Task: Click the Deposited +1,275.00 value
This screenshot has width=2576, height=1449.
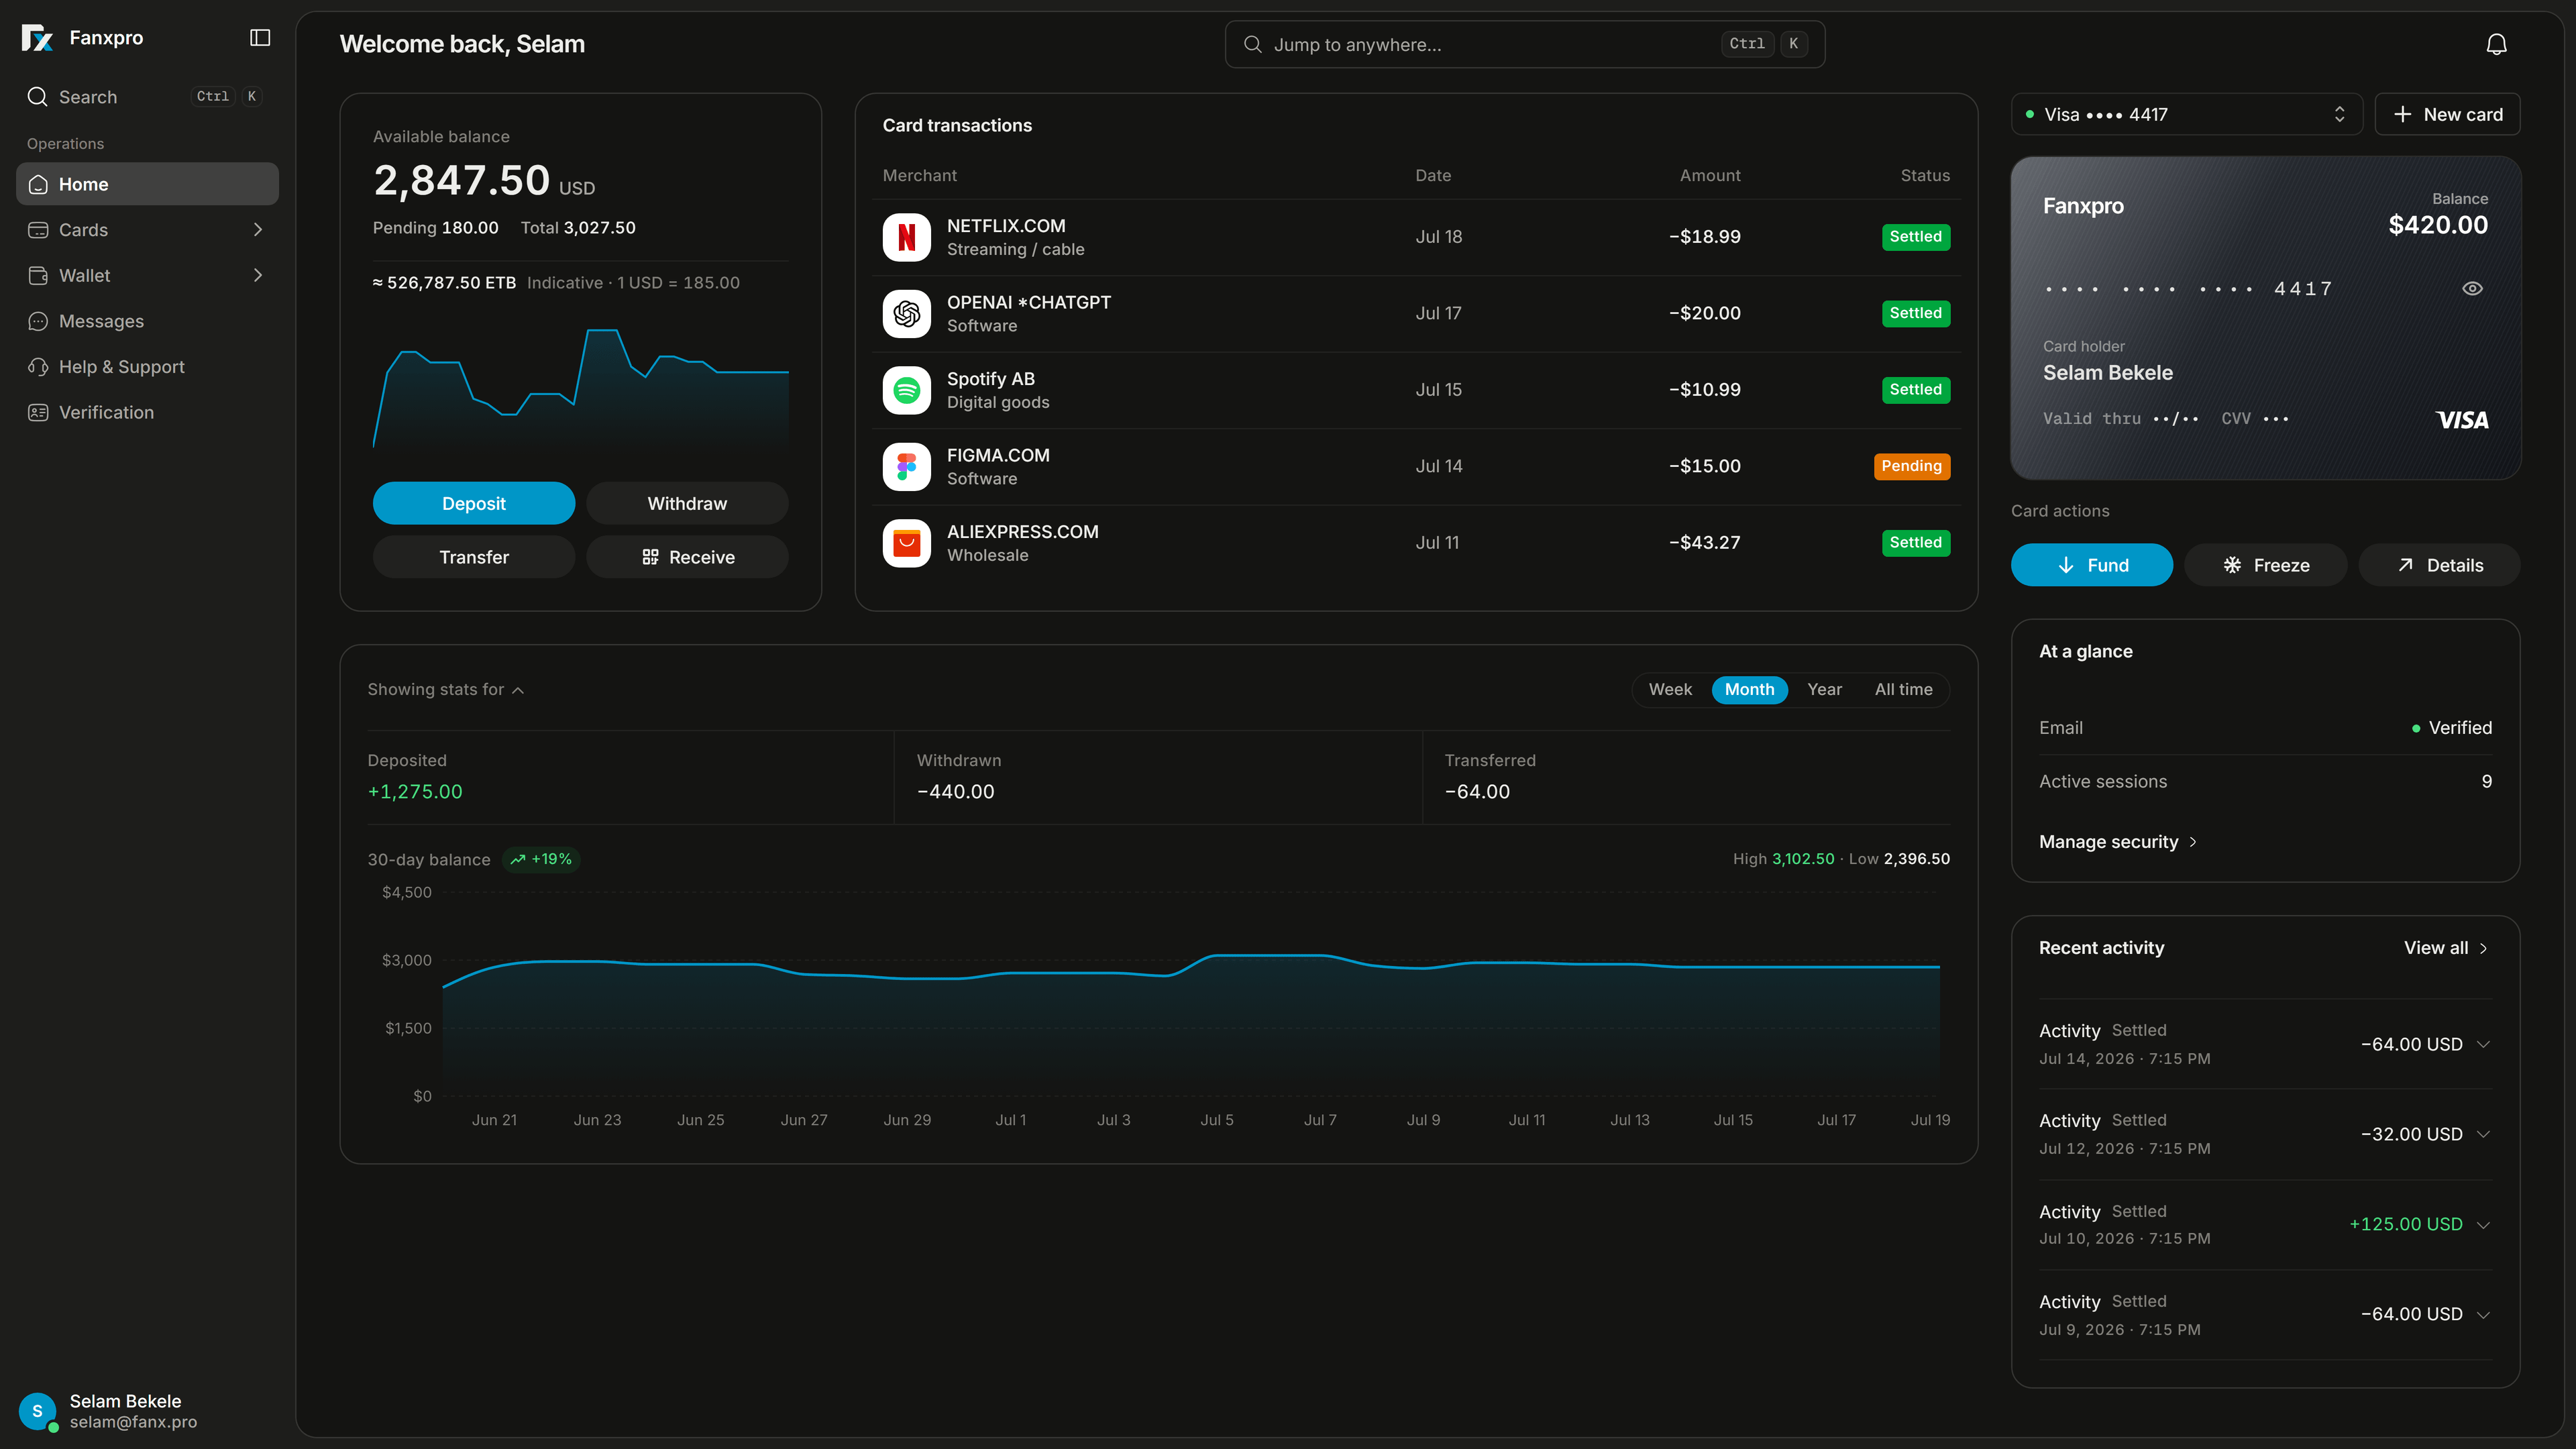Action: pos(415,792)
